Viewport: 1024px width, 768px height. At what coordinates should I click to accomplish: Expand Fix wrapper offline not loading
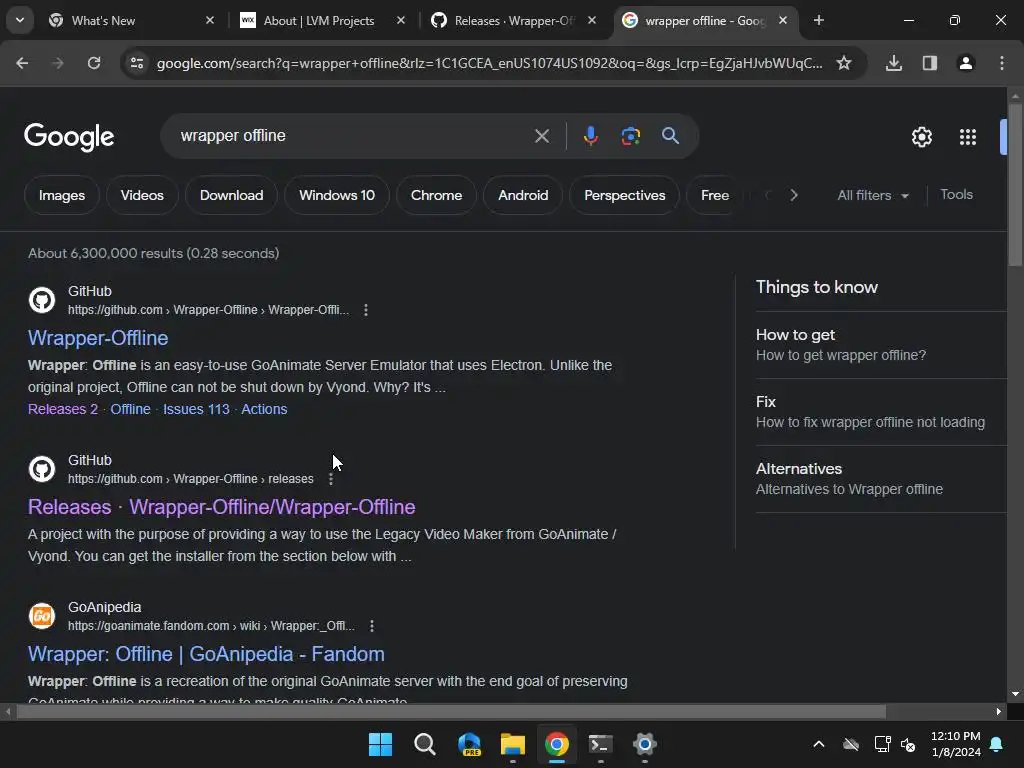tap(881, 412)
